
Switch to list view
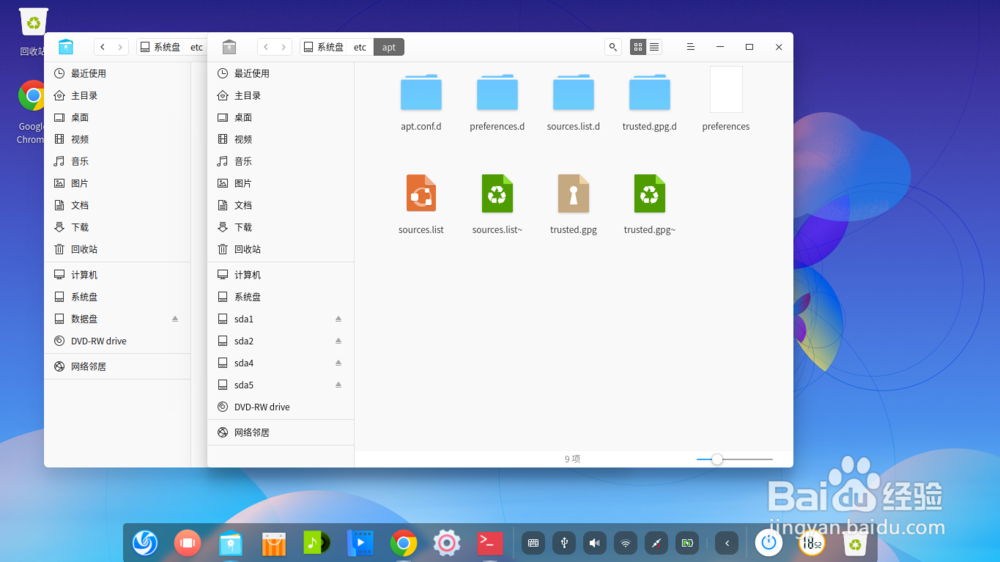tap(654, 47)
